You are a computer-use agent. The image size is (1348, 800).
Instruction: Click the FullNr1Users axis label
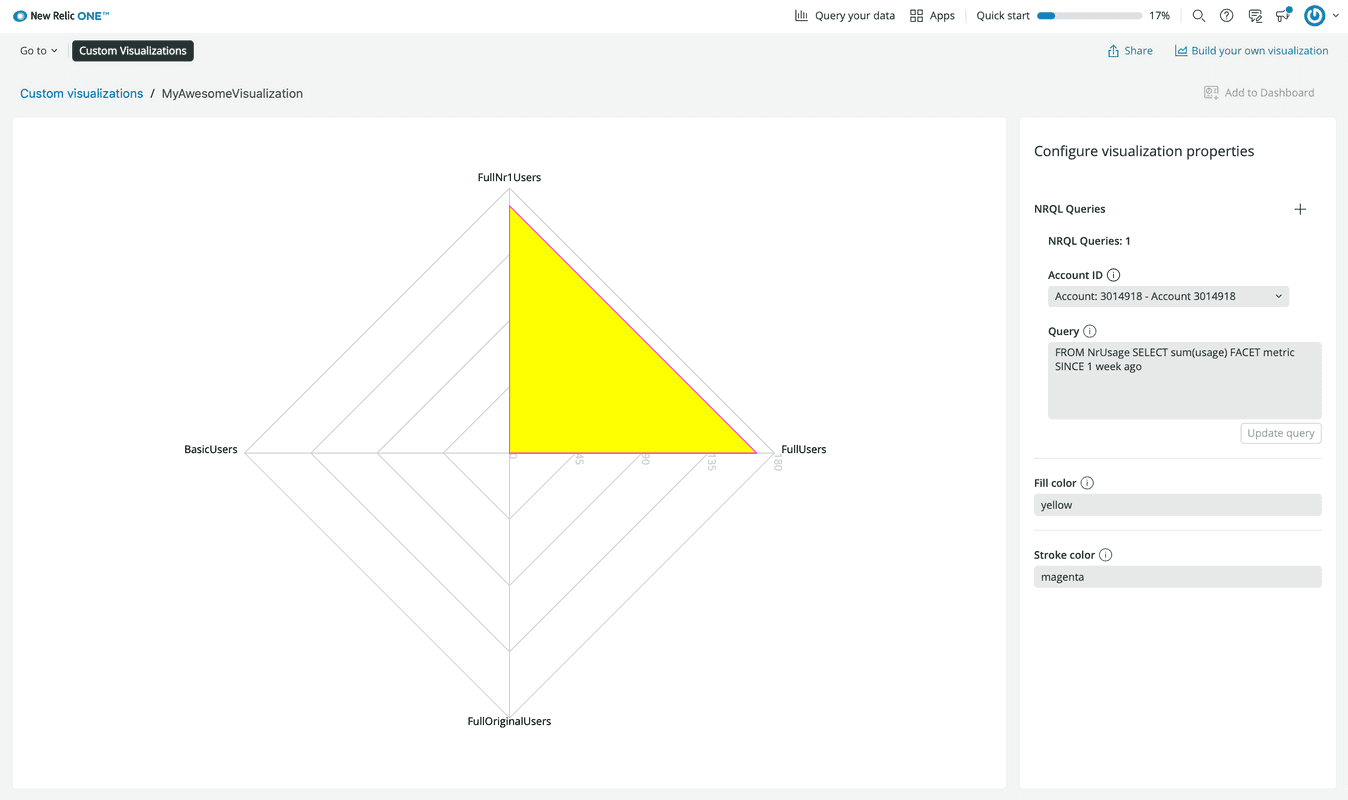point(509,177)
